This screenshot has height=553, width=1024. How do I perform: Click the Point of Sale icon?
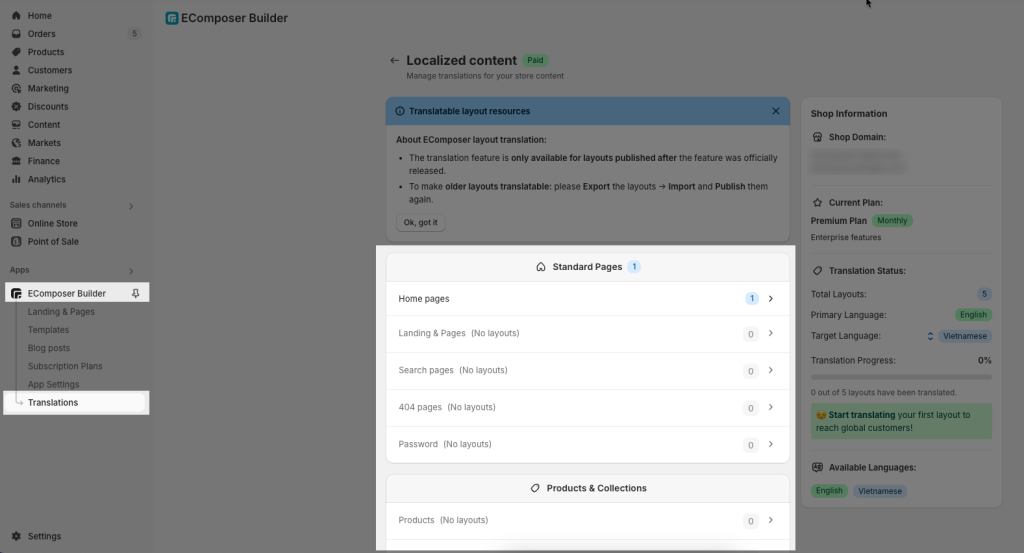[16, 242]
